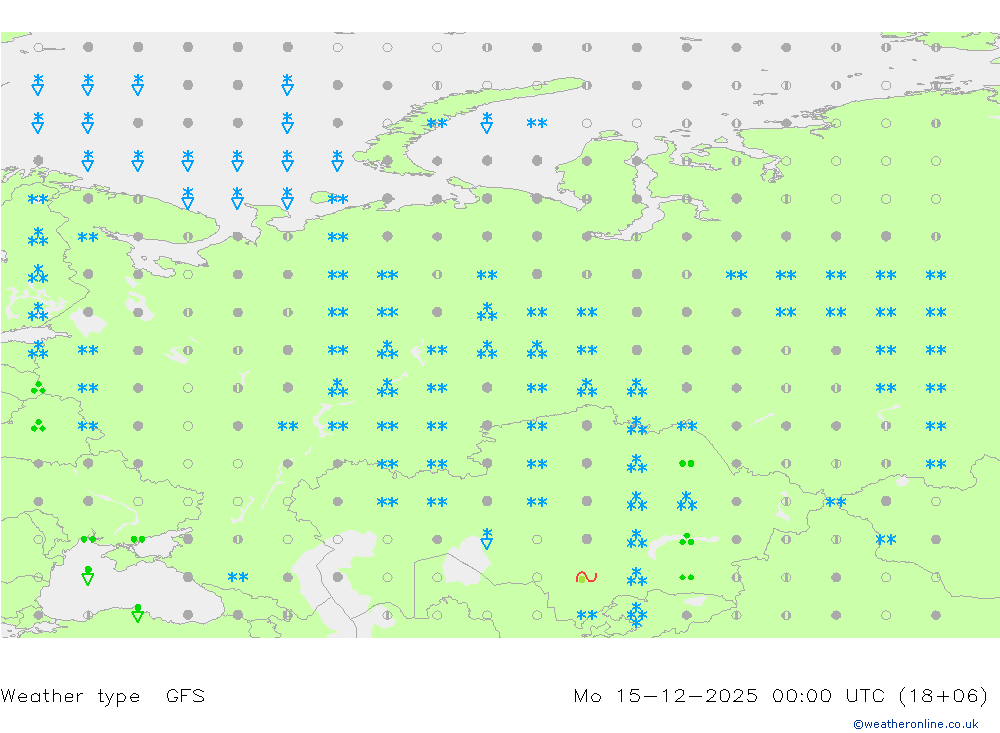
Task: Click the '(18+06)' forecast run text
Action: pos(943,695)
